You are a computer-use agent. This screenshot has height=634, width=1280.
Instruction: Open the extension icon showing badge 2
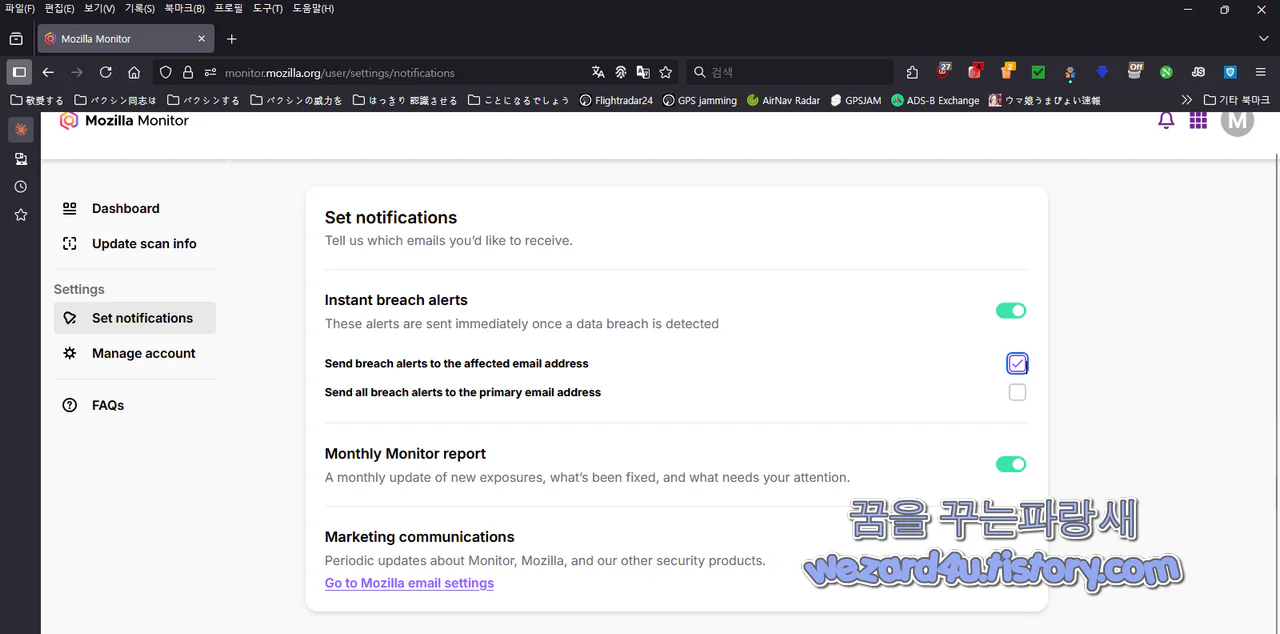pos(1007,71)
